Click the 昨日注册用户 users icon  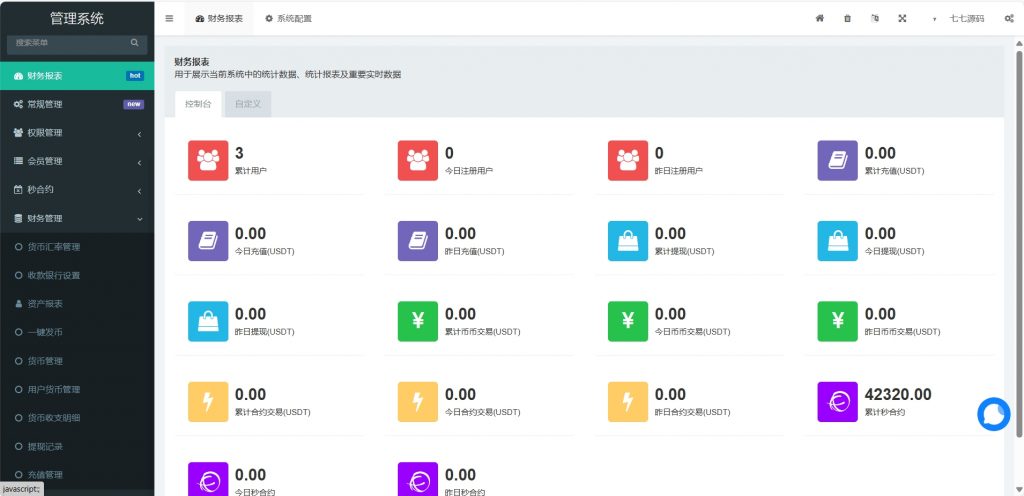point(628,161)
